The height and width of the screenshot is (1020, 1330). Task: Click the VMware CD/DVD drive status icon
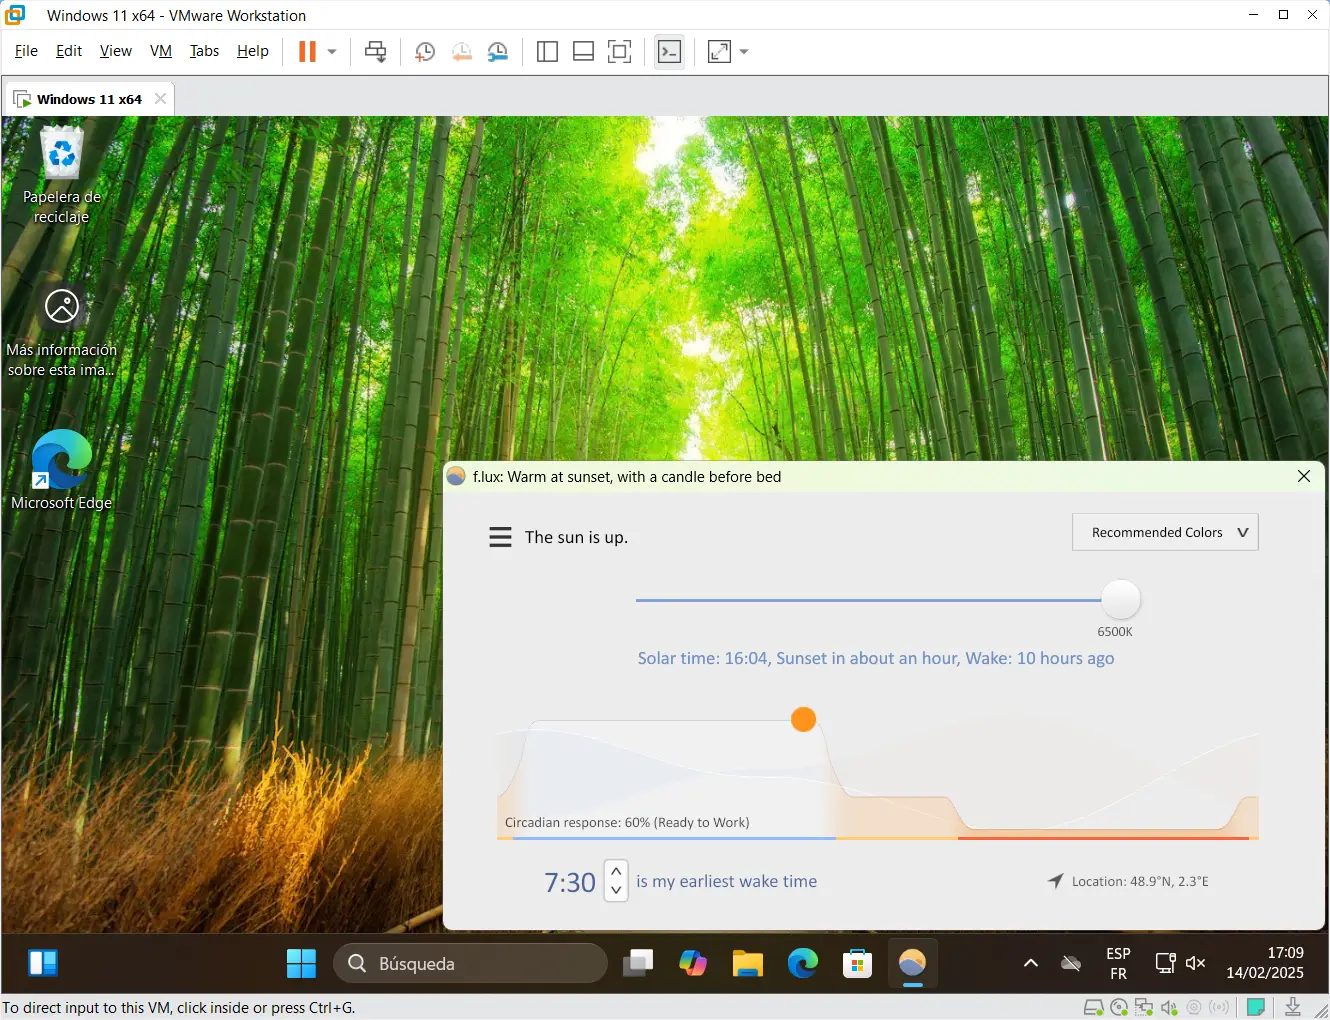click(1119, 1007)
